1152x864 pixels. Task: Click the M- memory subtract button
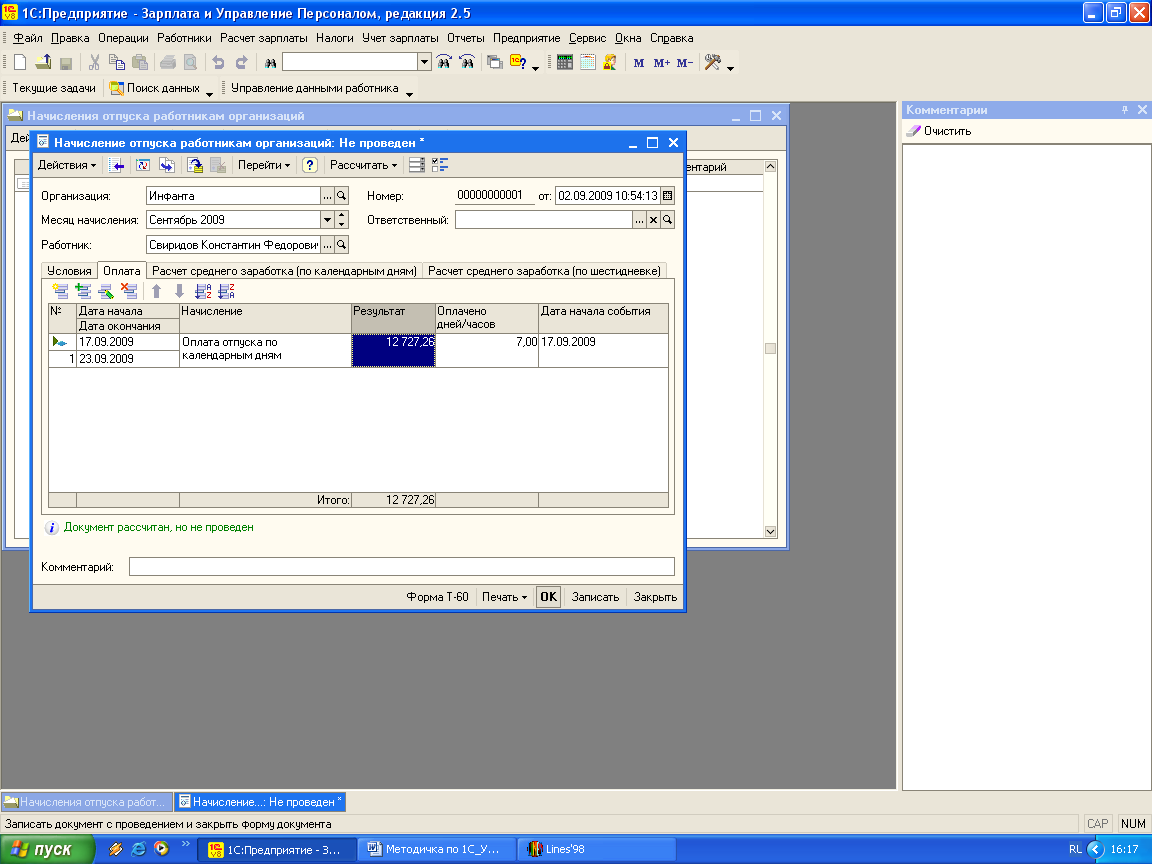pos(685,63)
